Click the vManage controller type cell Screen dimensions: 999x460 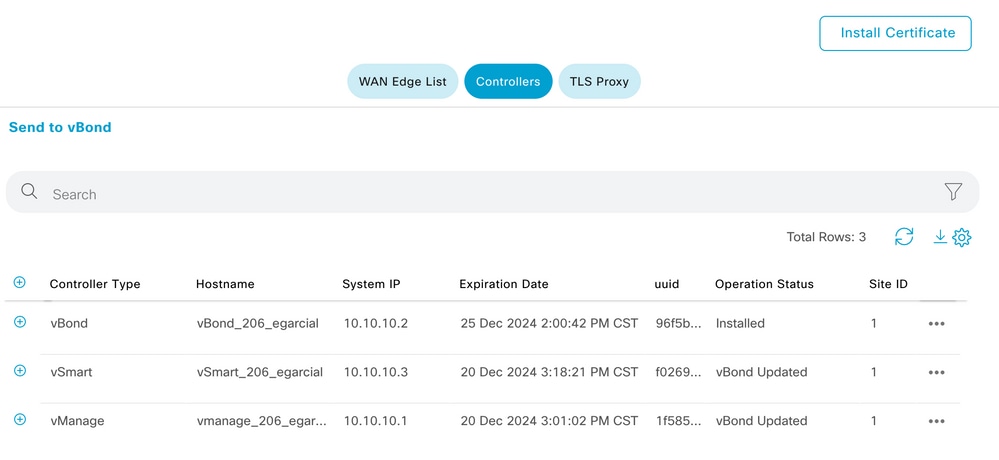click(77, 421)
